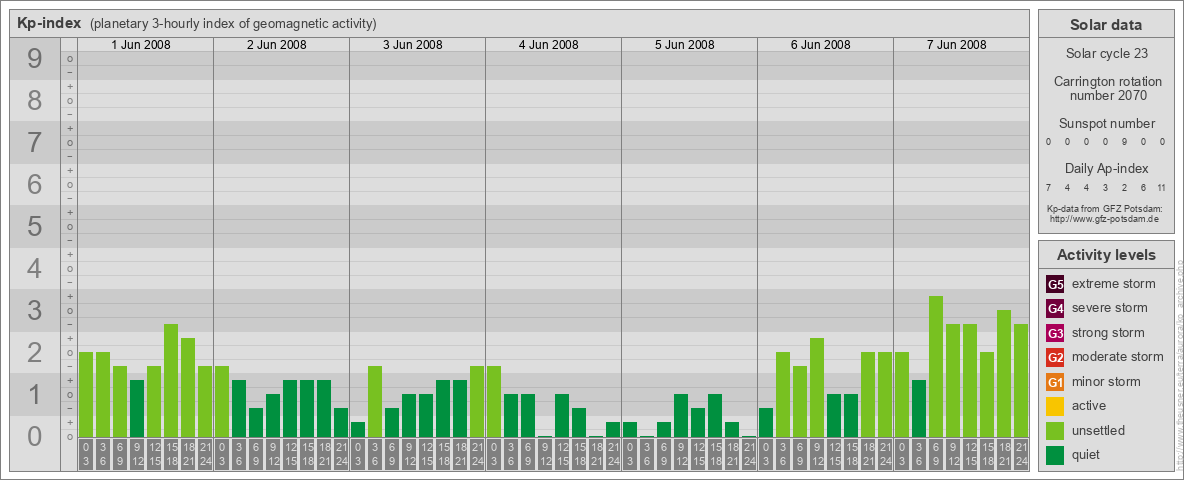Image resolution: width=1184 pixels, height=480 pixels.
Task: Click the Kp scale number 7
Action: click(35, 142)
